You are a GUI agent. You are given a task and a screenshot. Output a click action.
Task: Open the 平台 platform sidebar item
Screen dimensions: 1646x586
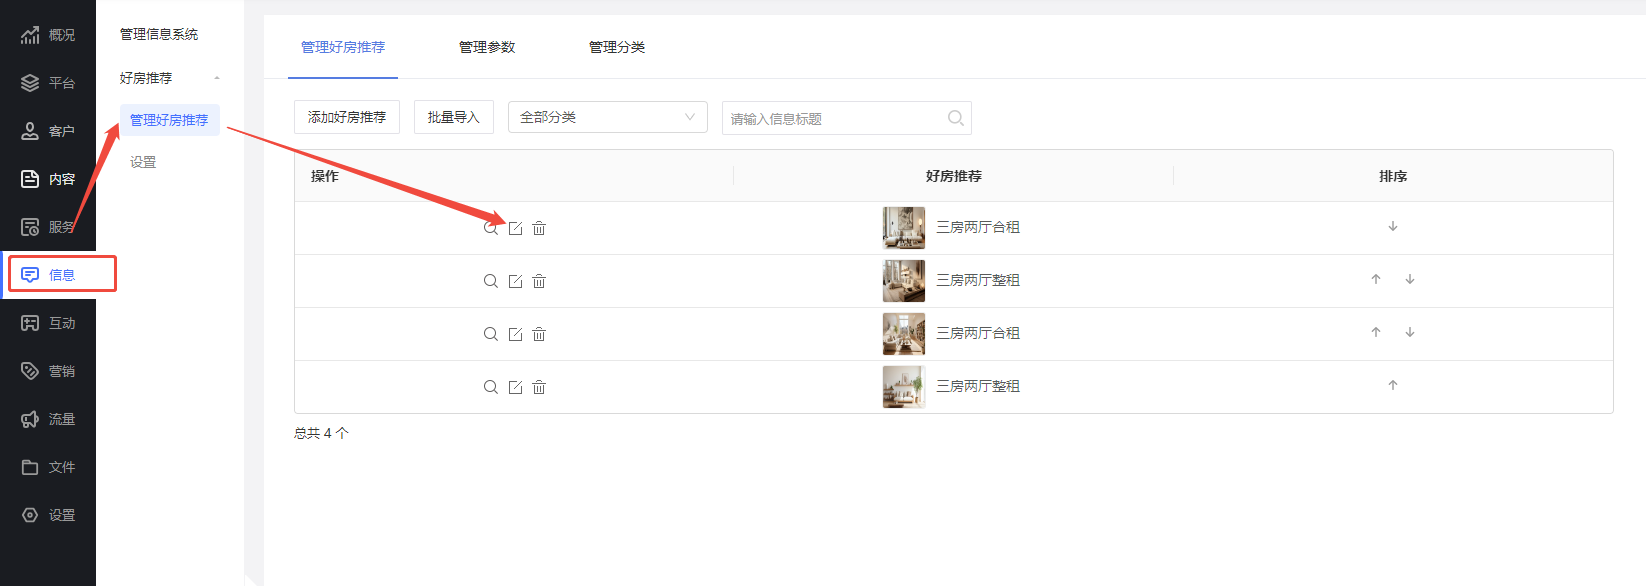48,83
